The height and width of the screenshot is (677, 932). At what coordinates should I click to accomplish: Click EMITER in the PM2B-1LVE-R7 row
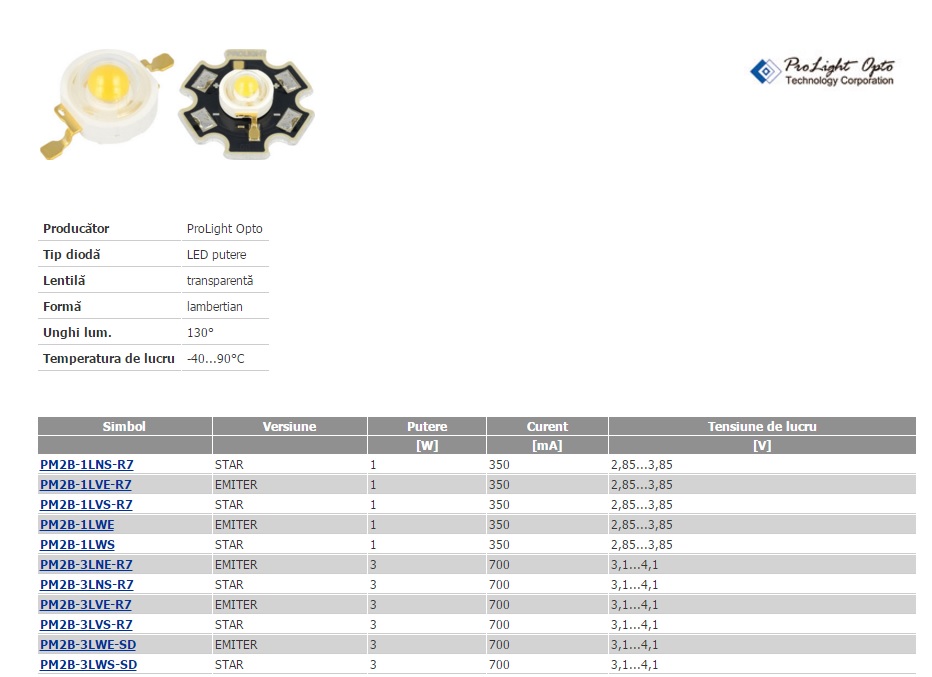point(237,485)
